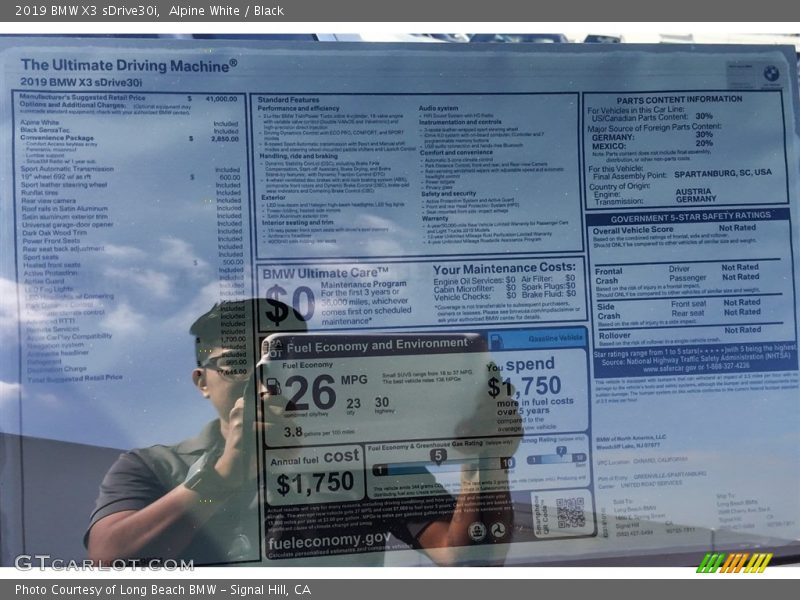Click 'Fuel Economy and Environment' header
This screenshot has height=600, width=800.
(x=377, y=345)
